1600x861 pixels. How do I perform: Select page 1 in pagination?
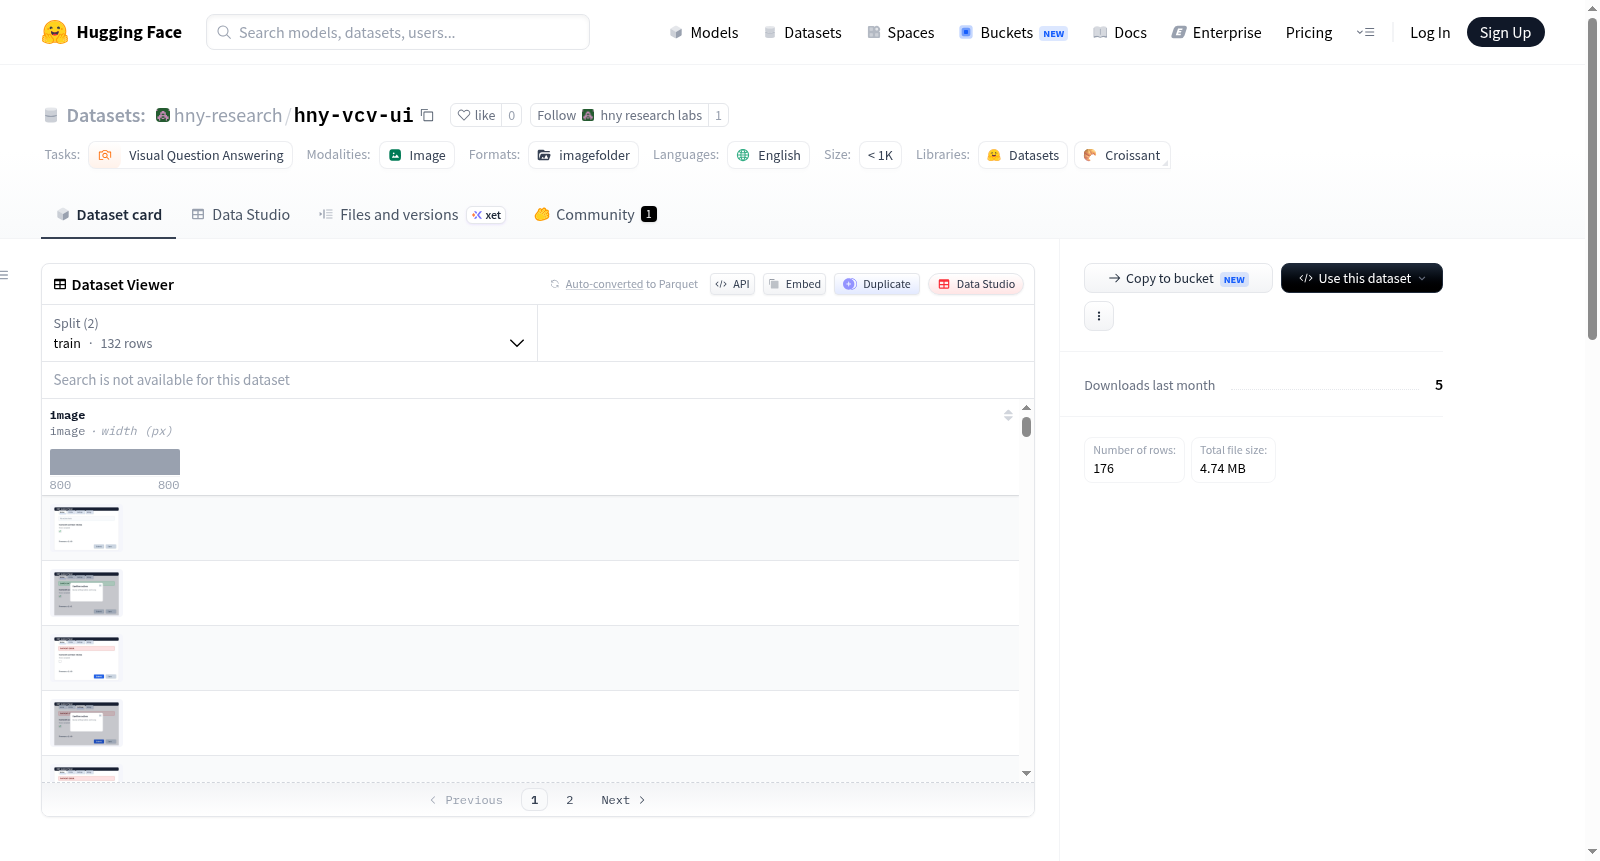[535, 800]
